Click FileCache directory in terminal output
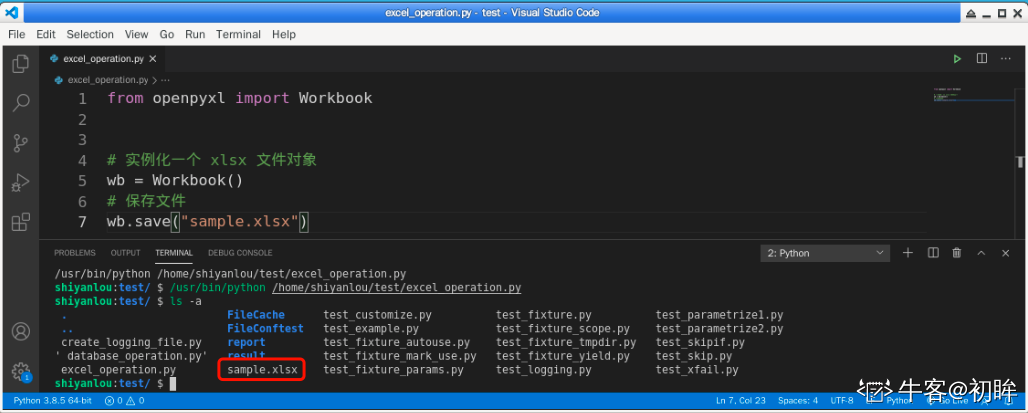 point(256,315)
